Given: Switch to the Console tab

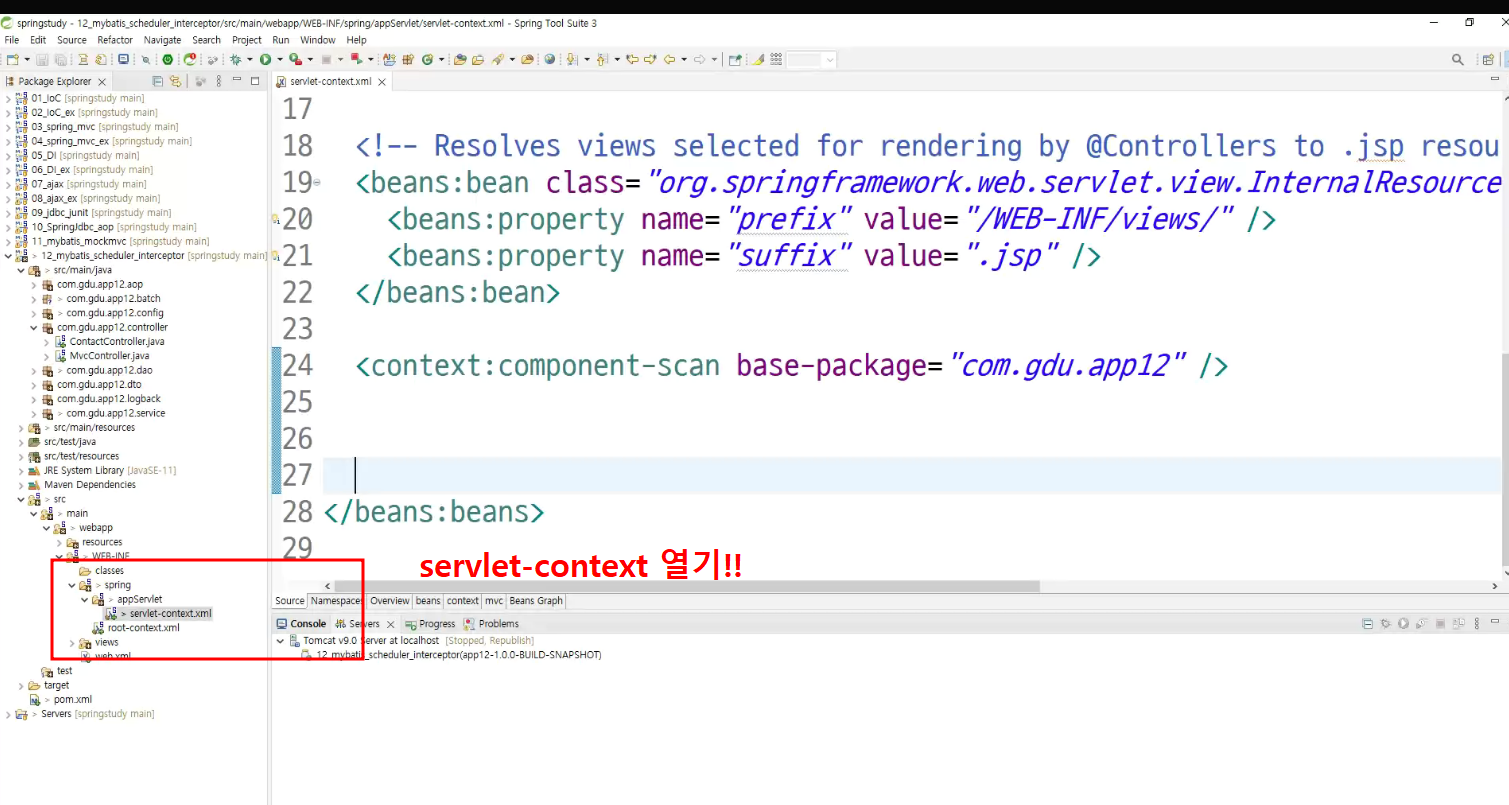Looking at the screenshot, I should 301,623.
